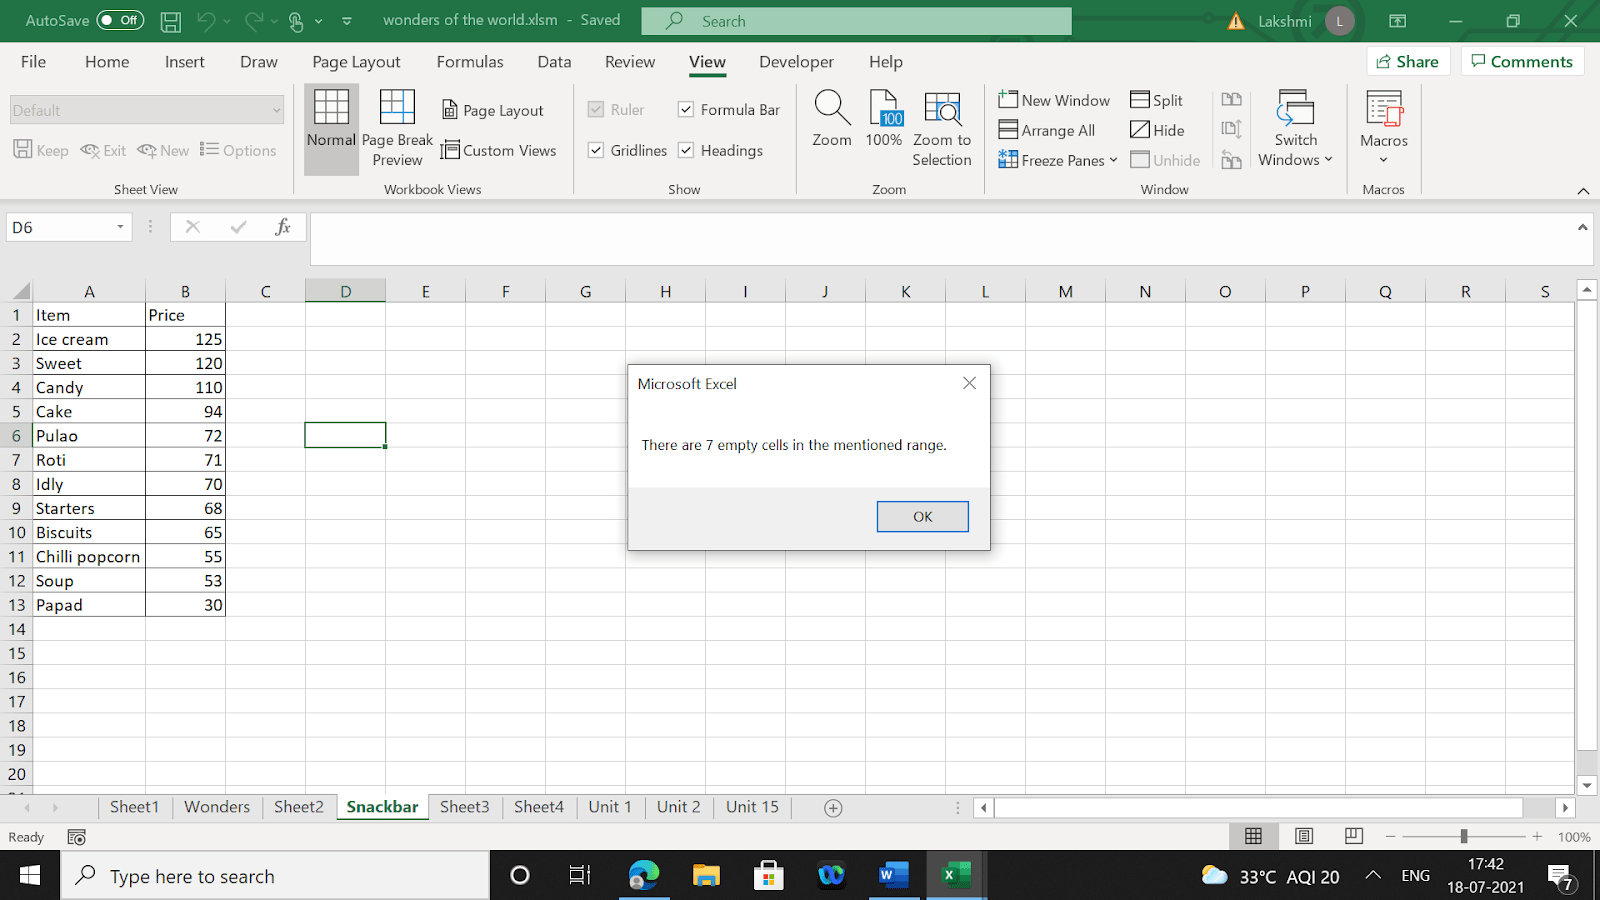Toggle the Formula Bar visibility
Screen dimensions: 1600x900
coord(686,109)
